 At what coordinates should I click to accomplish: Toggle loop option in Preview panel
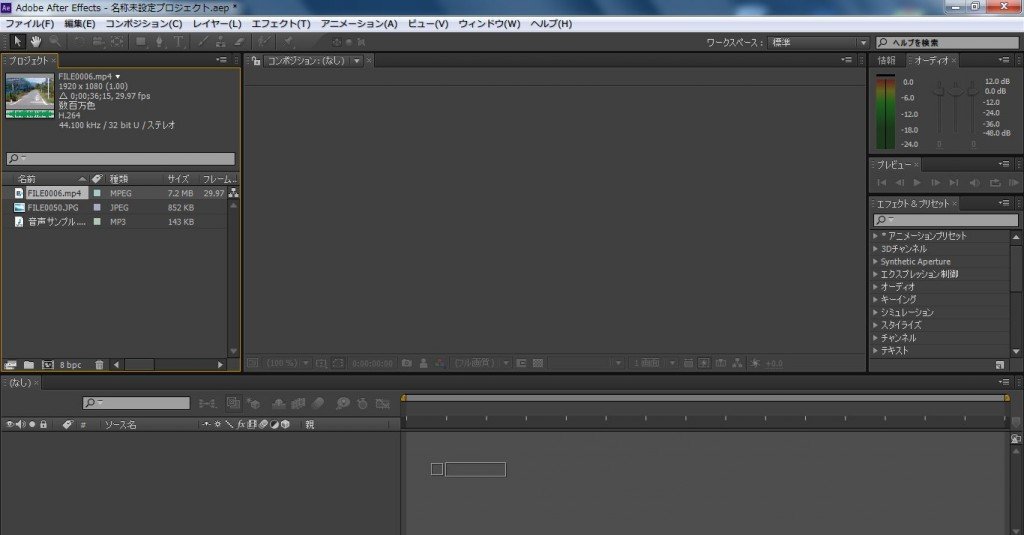pos(995,183)
